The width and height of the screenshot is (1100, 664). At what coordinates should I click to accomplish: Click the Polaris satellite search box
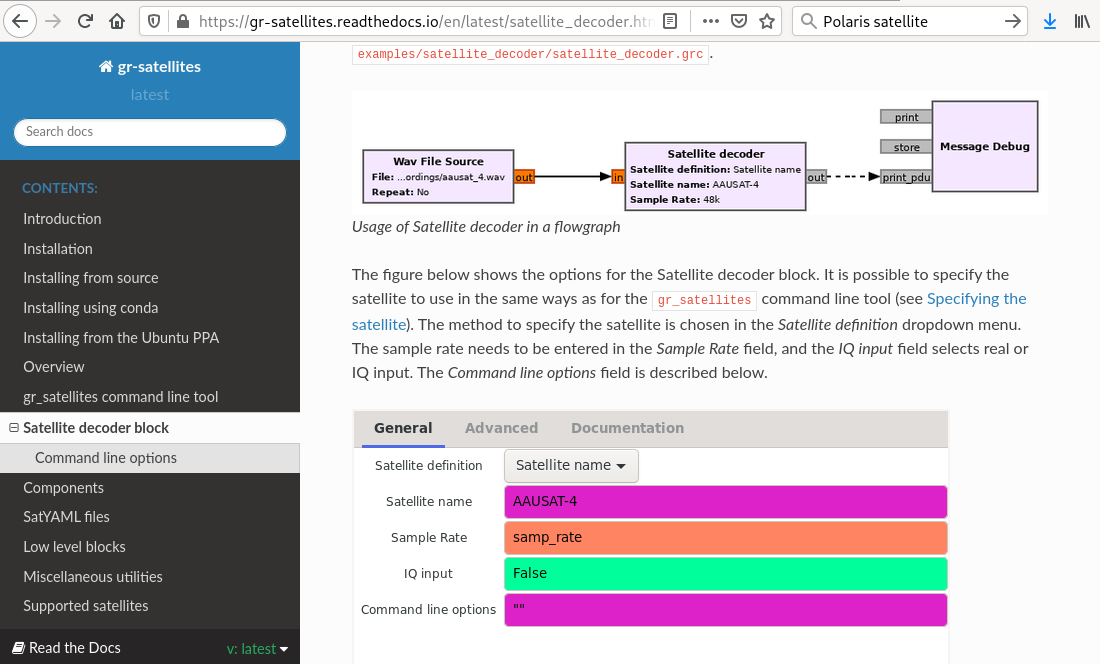pos(909,22)
